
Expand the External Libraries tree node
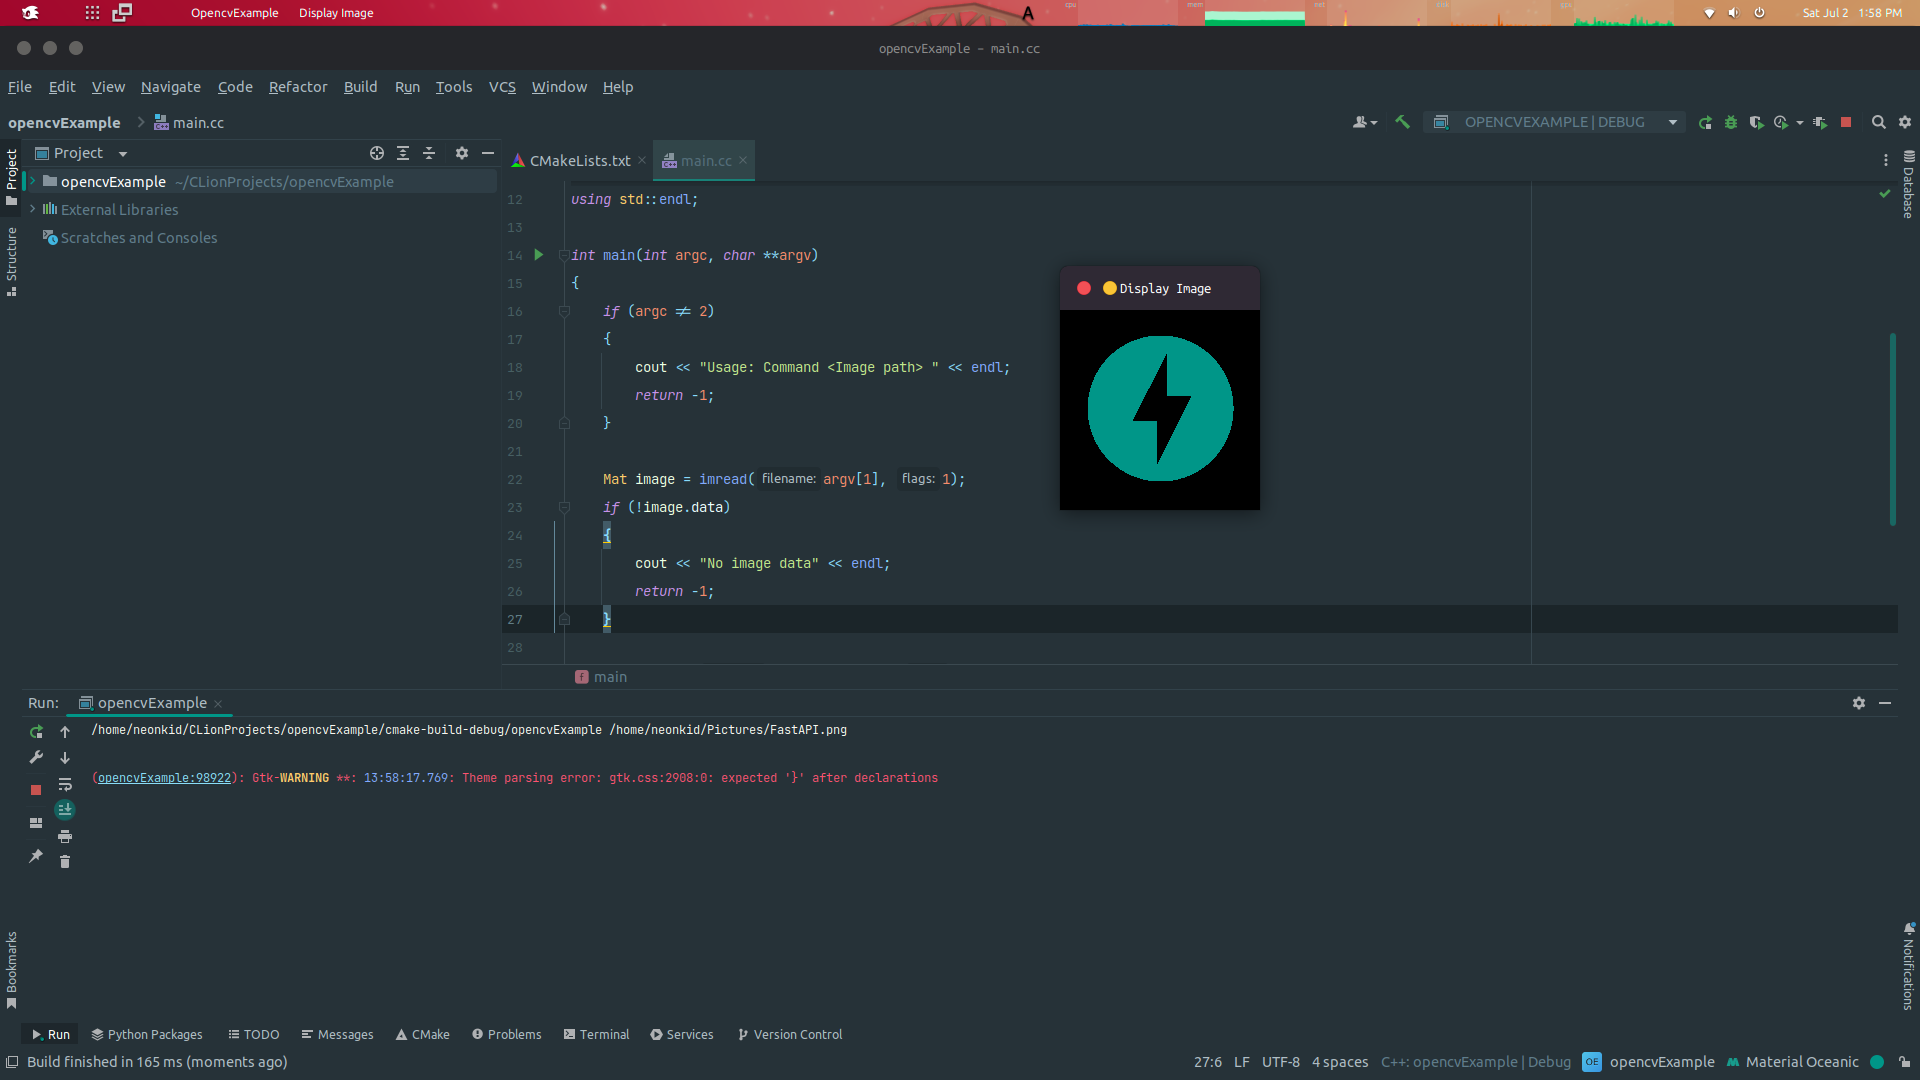(33, 209)
